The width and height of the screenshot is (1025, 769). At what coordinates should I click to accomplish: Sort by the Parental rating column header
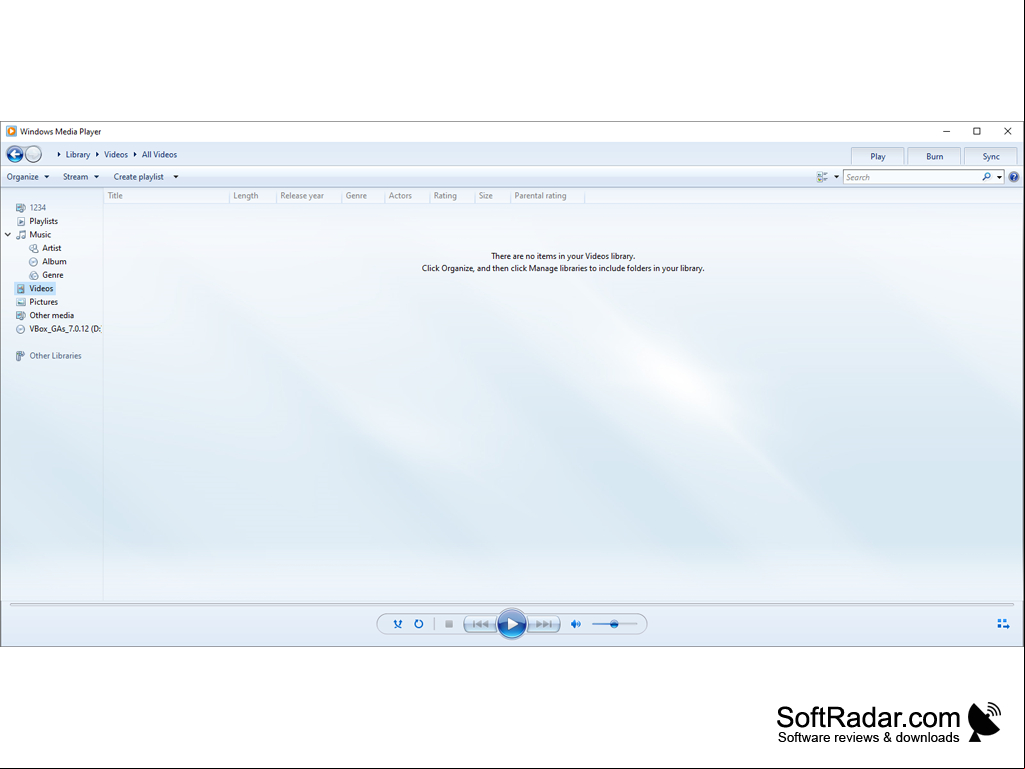pyautogui.click(x=547, y=196)
